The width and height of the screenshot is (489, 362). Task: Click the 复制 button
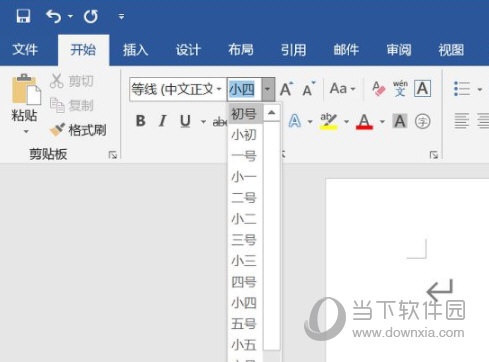pos(71,105)
